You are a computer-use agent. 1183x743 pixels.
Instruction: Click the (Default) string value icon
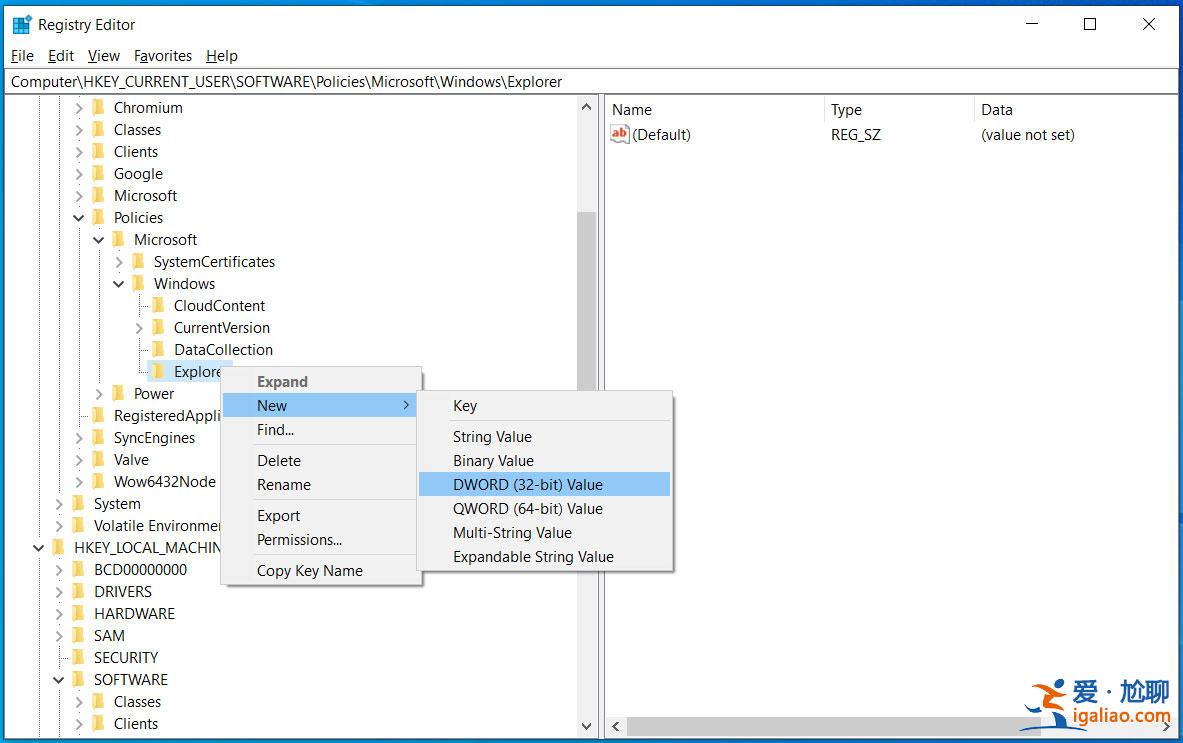tap(620, 135)
